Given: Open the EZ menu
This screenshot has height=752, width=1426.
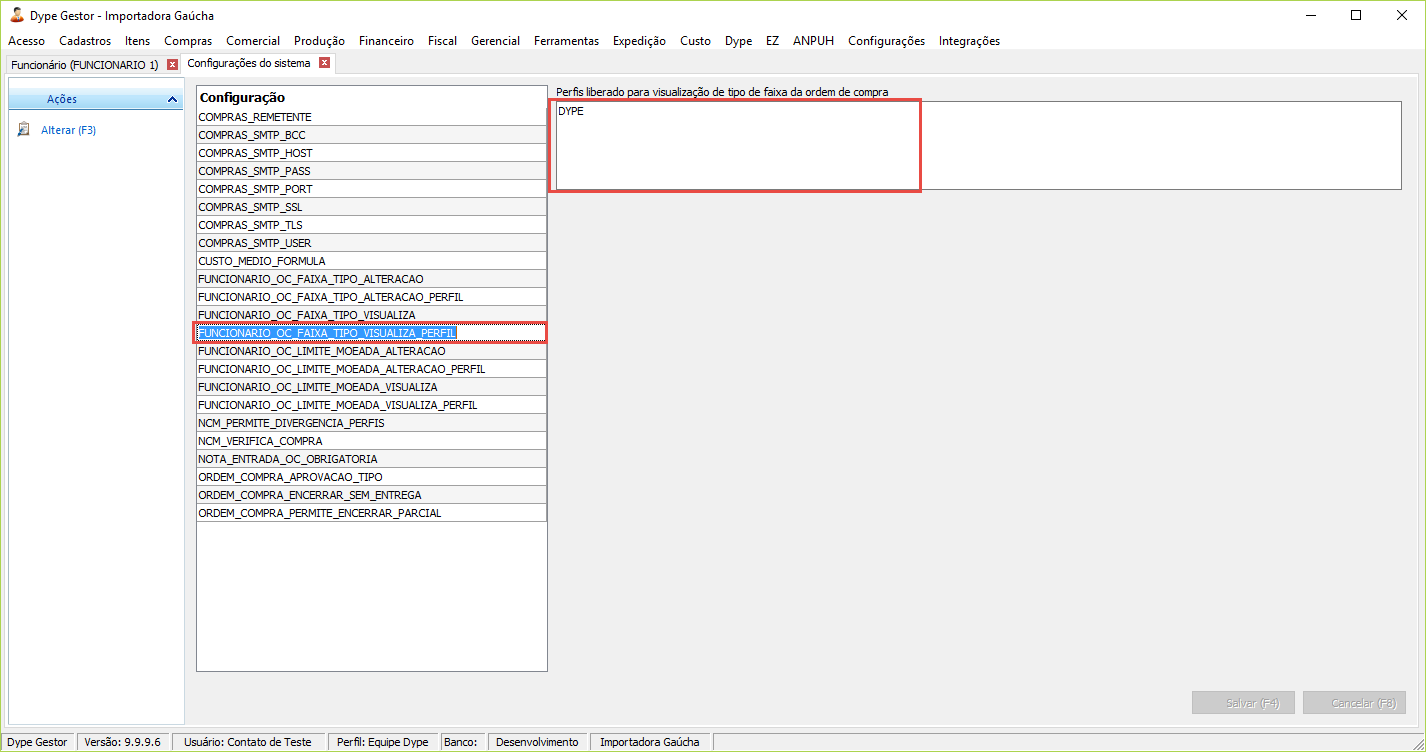Looking at the screenshot, I should 772,41.
